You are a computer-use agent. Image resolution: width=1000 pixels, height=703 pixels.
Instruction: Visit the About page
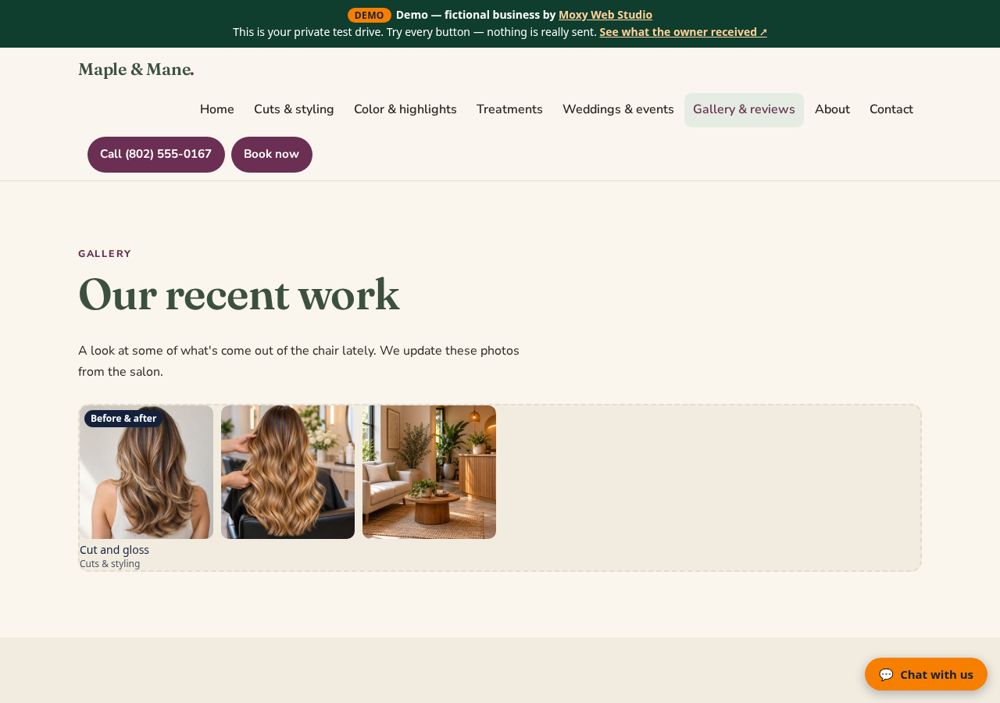(x=832, y=109)
